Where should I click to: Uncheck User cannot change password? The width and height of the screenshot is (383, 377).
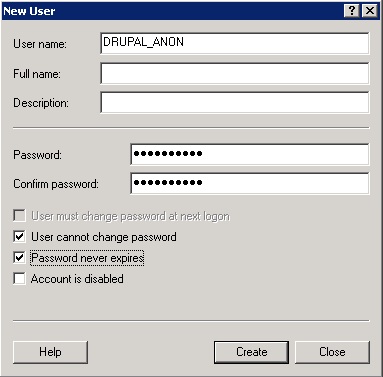(x=19, y=237)
